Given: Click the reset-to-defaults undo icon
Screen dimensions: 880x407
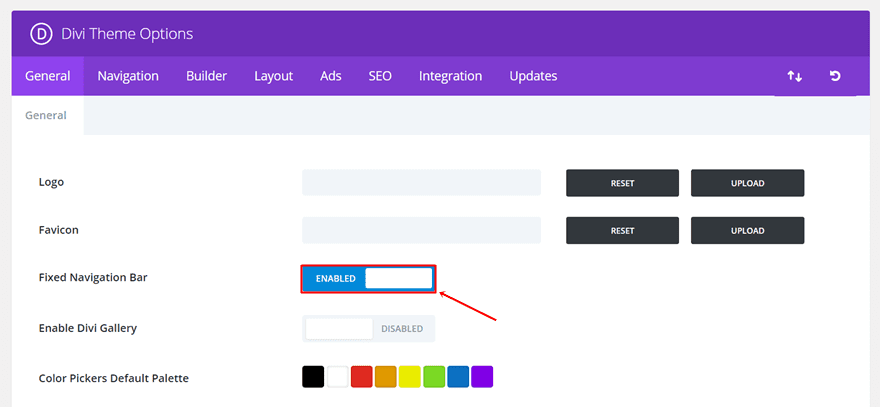Looking at the screenshot, I should coord(835,76).
